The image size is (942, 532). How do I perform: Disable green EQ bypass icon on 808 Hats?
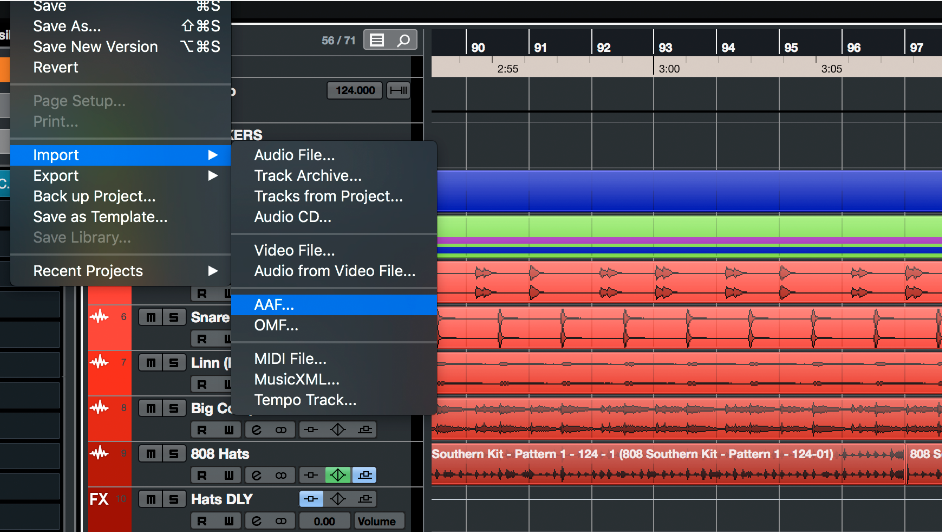pyautogui.click(x=338, y=475)
